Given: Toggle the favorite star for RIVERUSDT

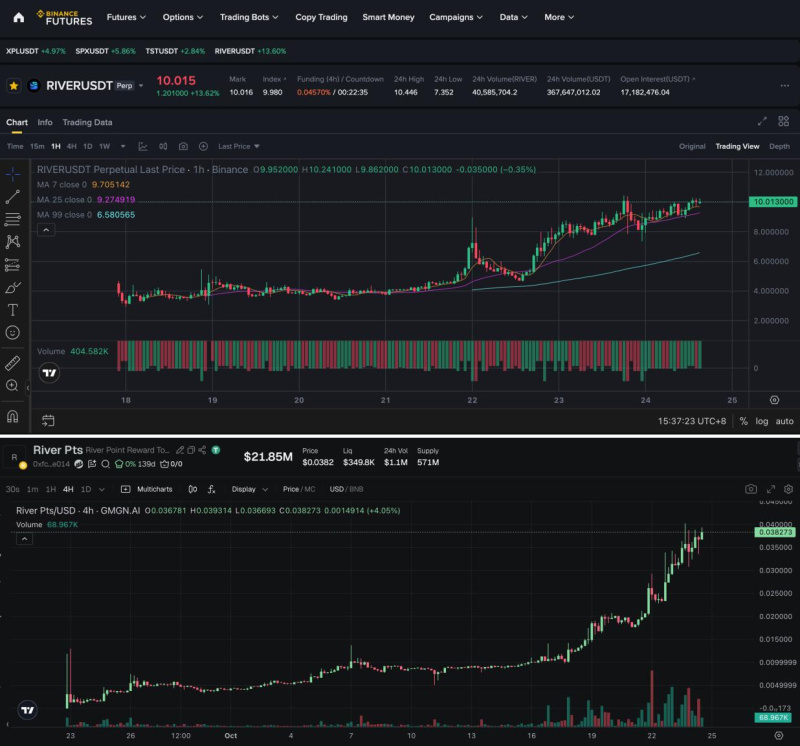Looking at the screenshot, I should pyautogui.click(x=14, y=85).
